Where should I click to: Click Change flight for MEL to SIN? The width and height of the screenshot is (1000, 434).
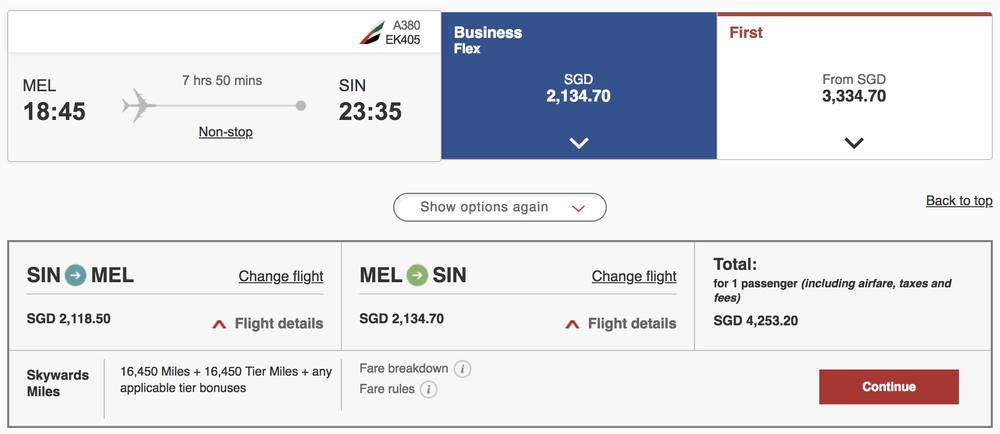[634, 276]
